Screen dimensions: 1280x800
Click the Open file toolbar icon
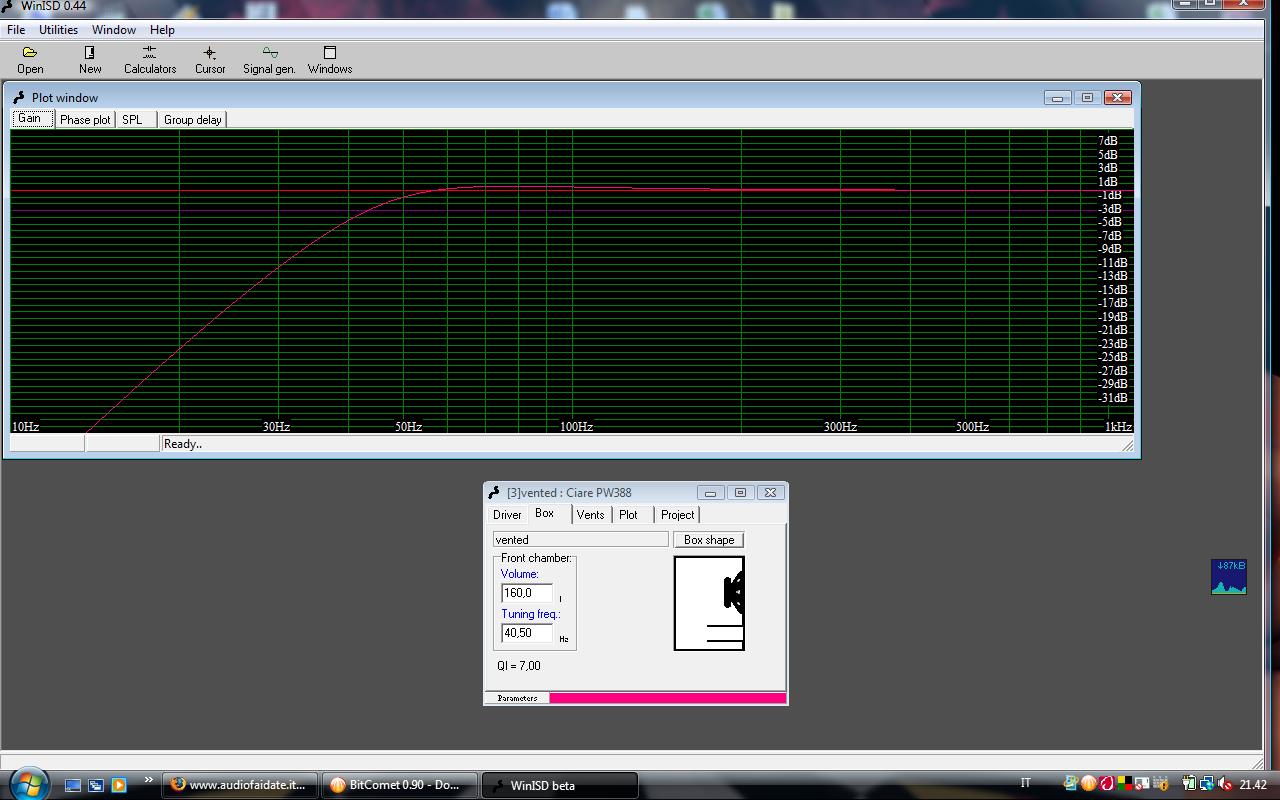[x=30, y=59]
